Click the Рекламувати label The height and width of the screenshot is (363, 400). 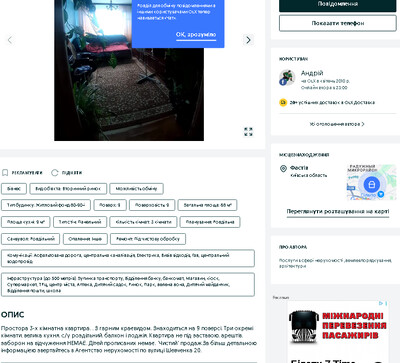(27, 173)
